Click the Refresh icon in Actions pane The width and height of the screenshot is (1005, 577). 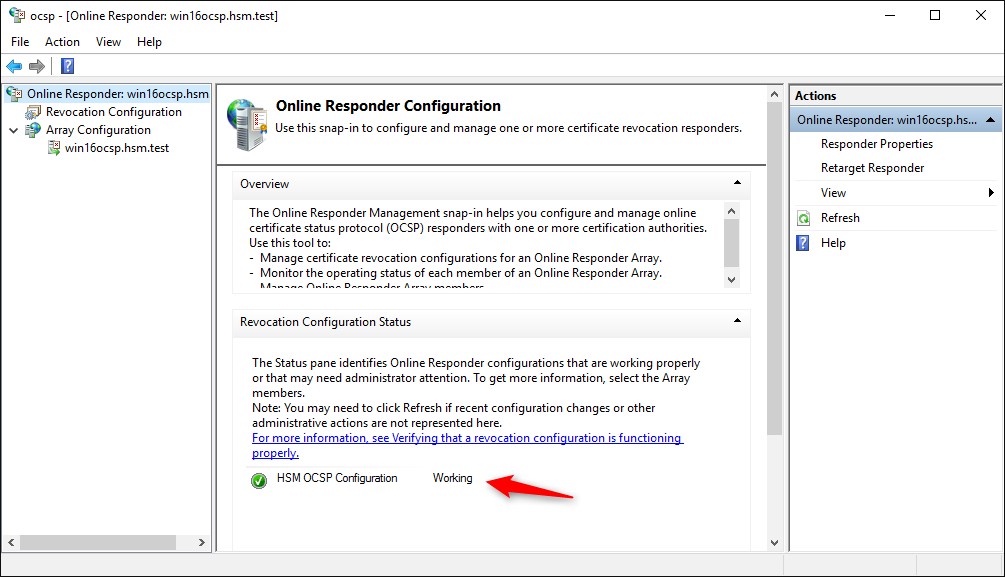click(x=803, y=218)
